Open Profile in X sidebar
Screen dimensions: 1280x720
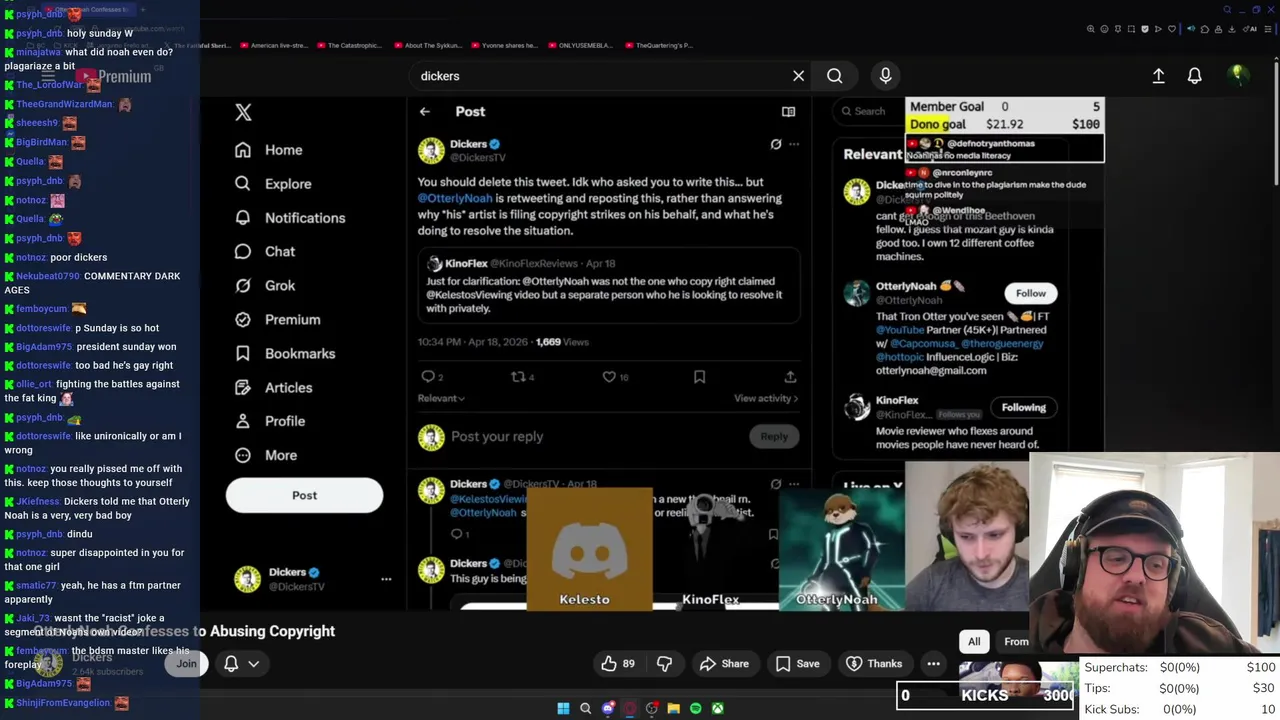coord(269,422)
